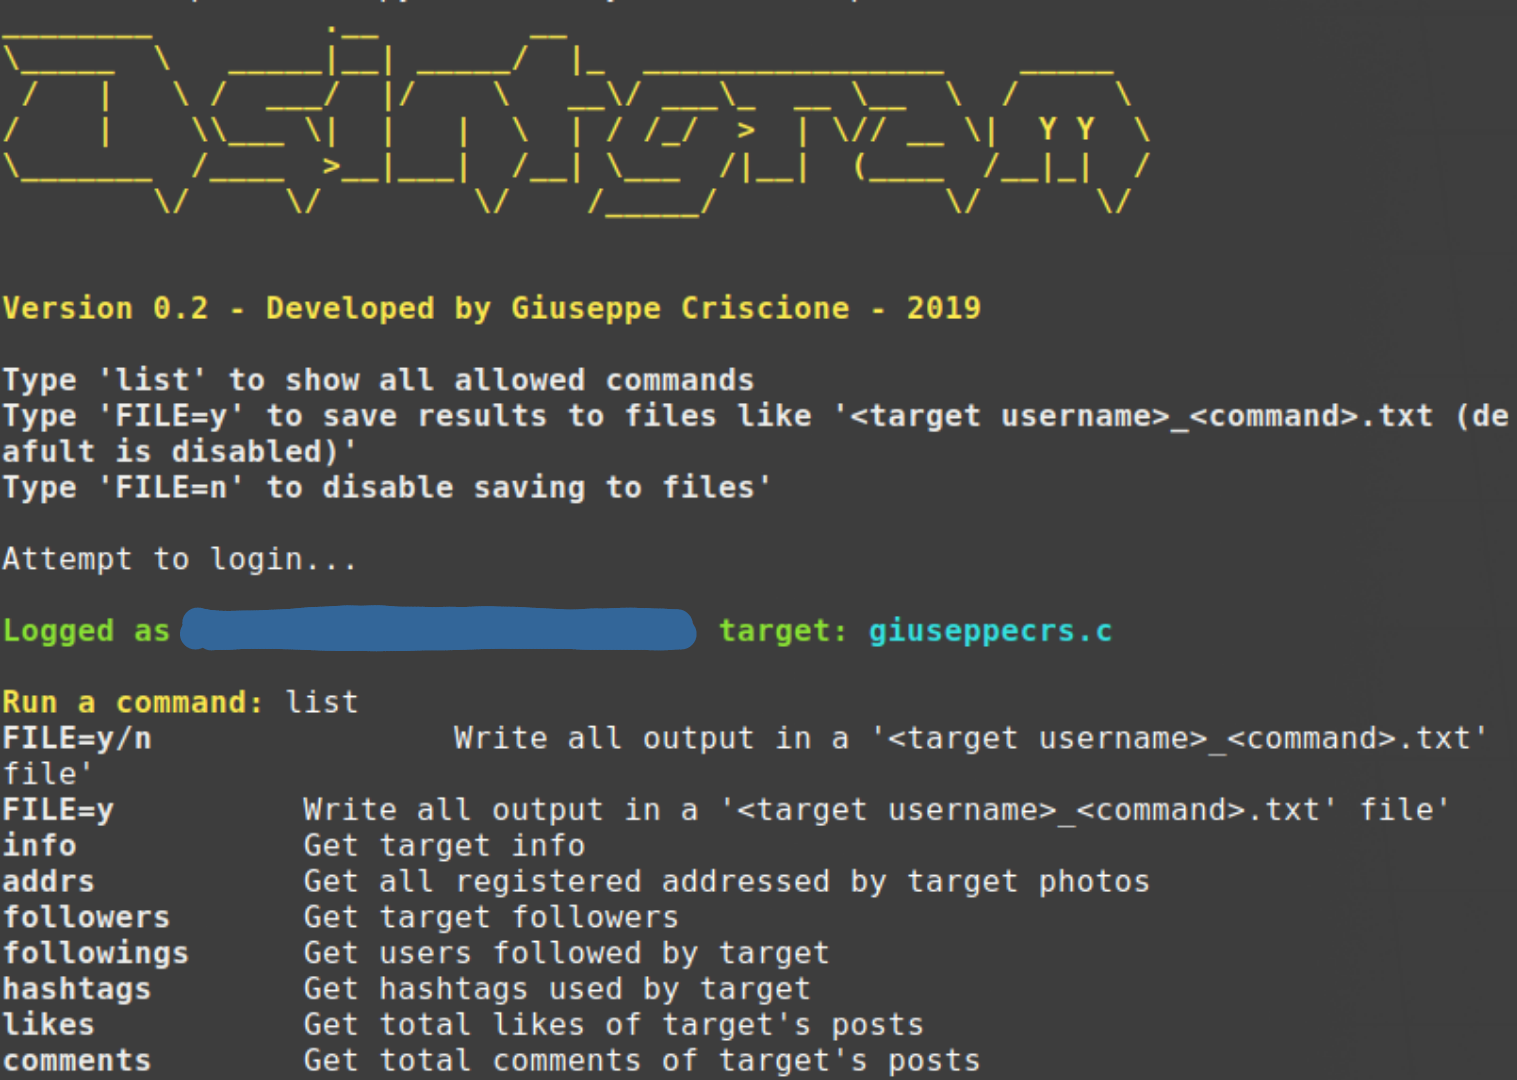This screenshot has width=1517, height=1080.
Task: Click the blue redacted username block
Action: (x=438, y=629)
